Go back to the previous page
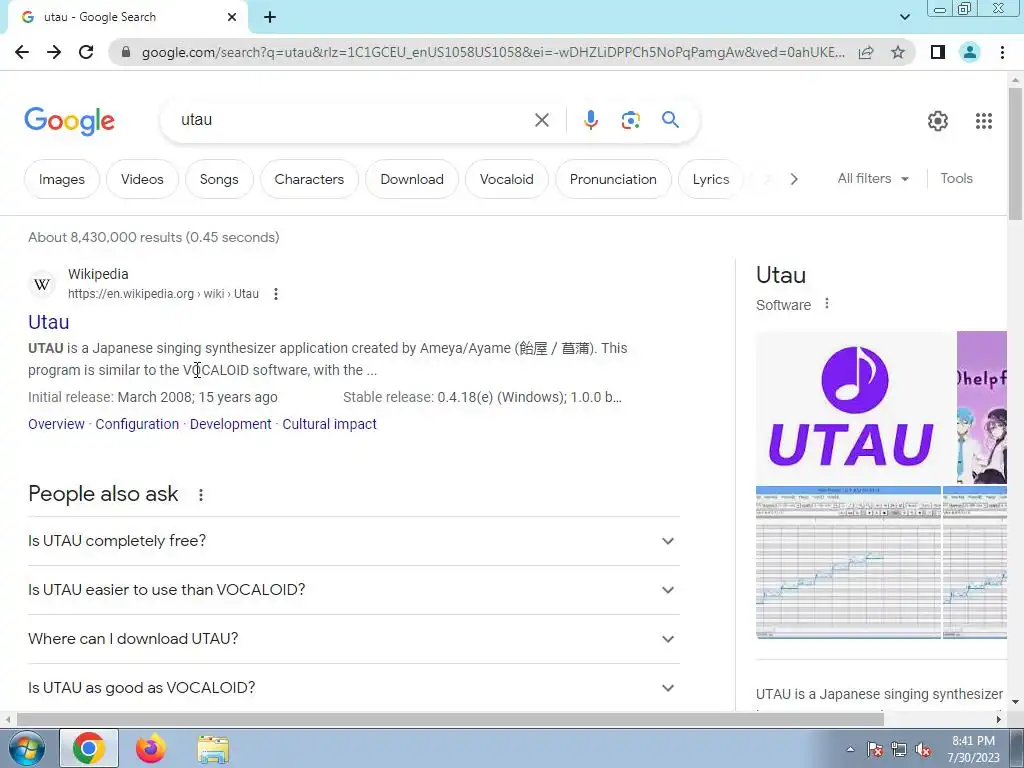The width and height of the screenshot is (1024, 768). tap(22, 52)
